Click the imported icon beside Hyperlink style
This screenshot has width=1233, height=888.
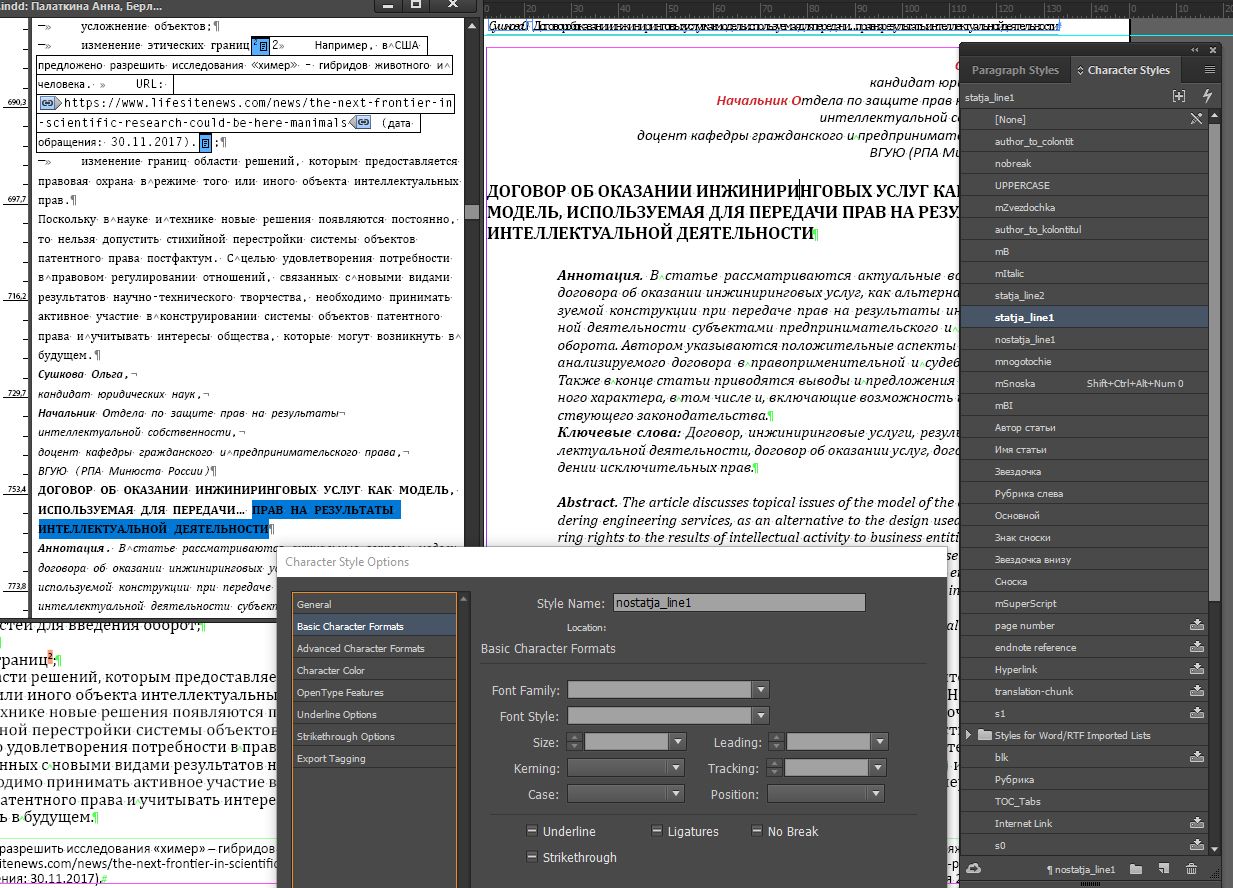(1196, 669)
